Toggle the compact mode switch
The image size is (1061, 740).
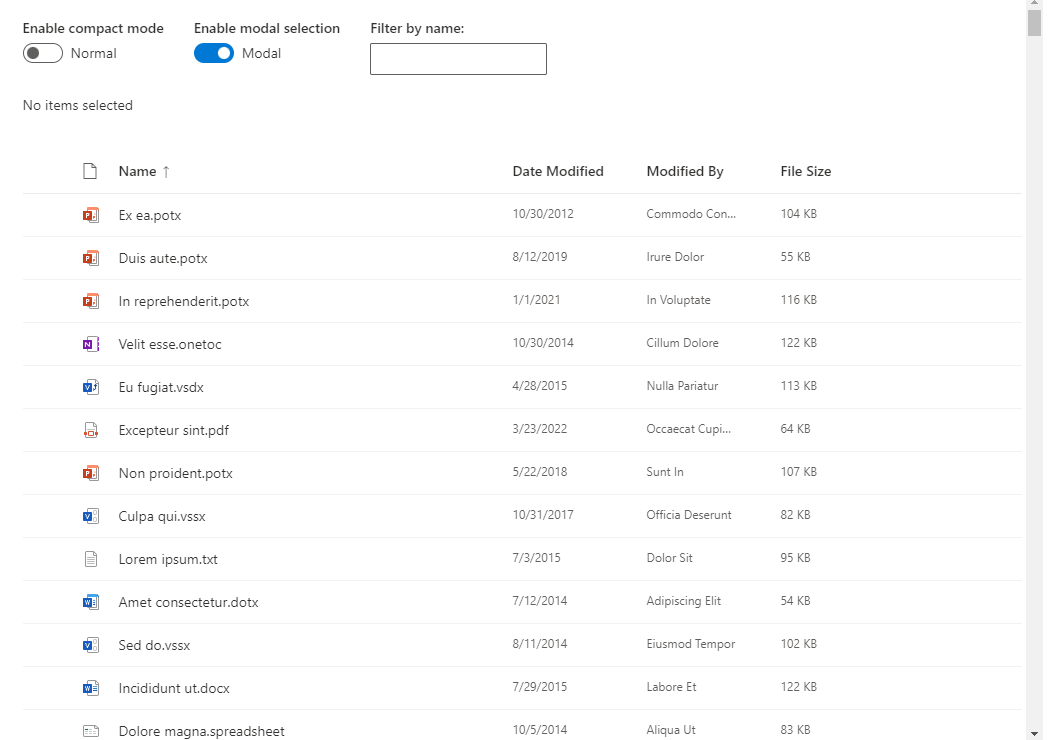(x=43, y=53)
